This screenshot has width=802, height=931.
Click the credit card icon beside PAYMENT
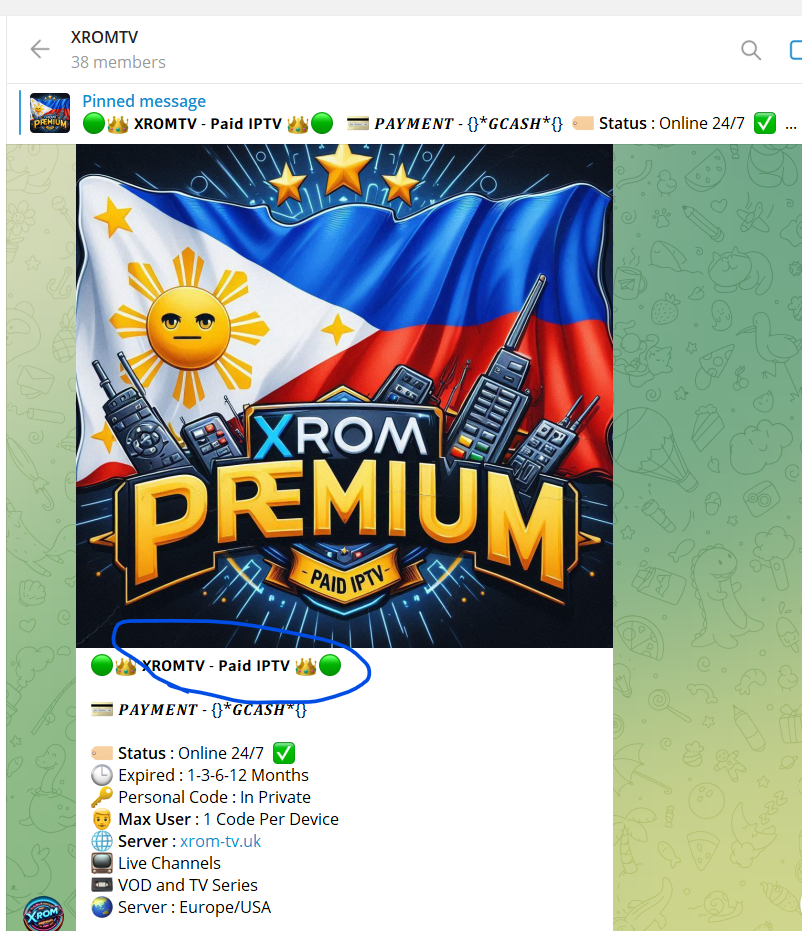[102, 709]
